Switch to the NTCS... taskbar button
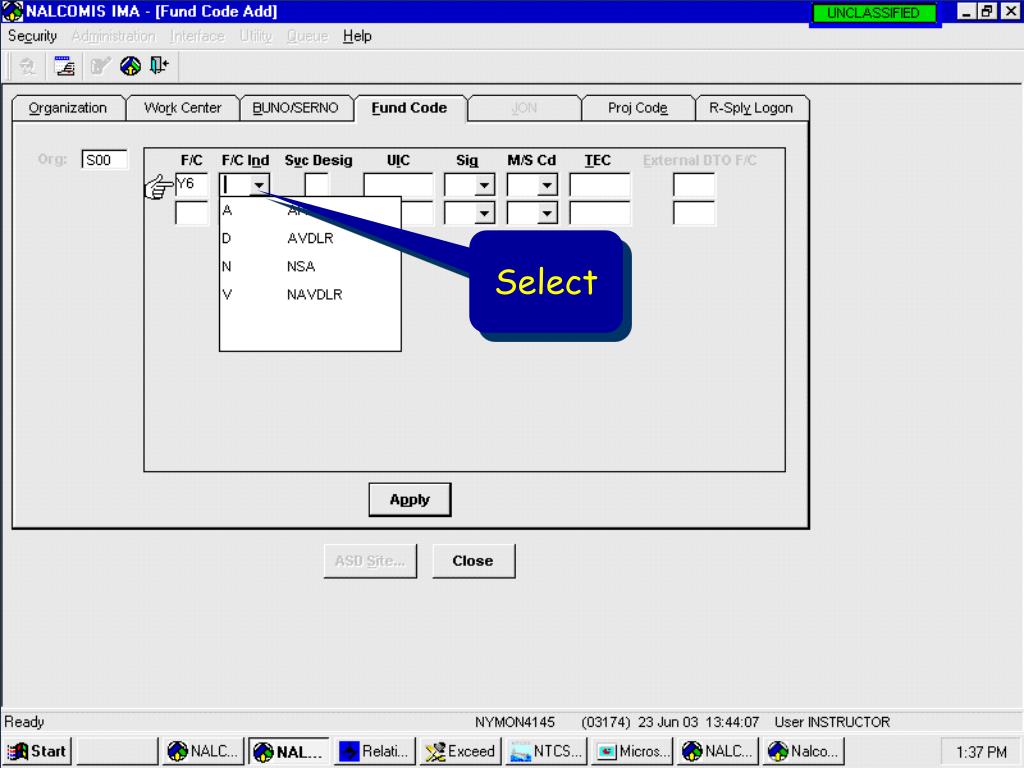Viewport: 1024px width, 768px height. coord(547,751)
